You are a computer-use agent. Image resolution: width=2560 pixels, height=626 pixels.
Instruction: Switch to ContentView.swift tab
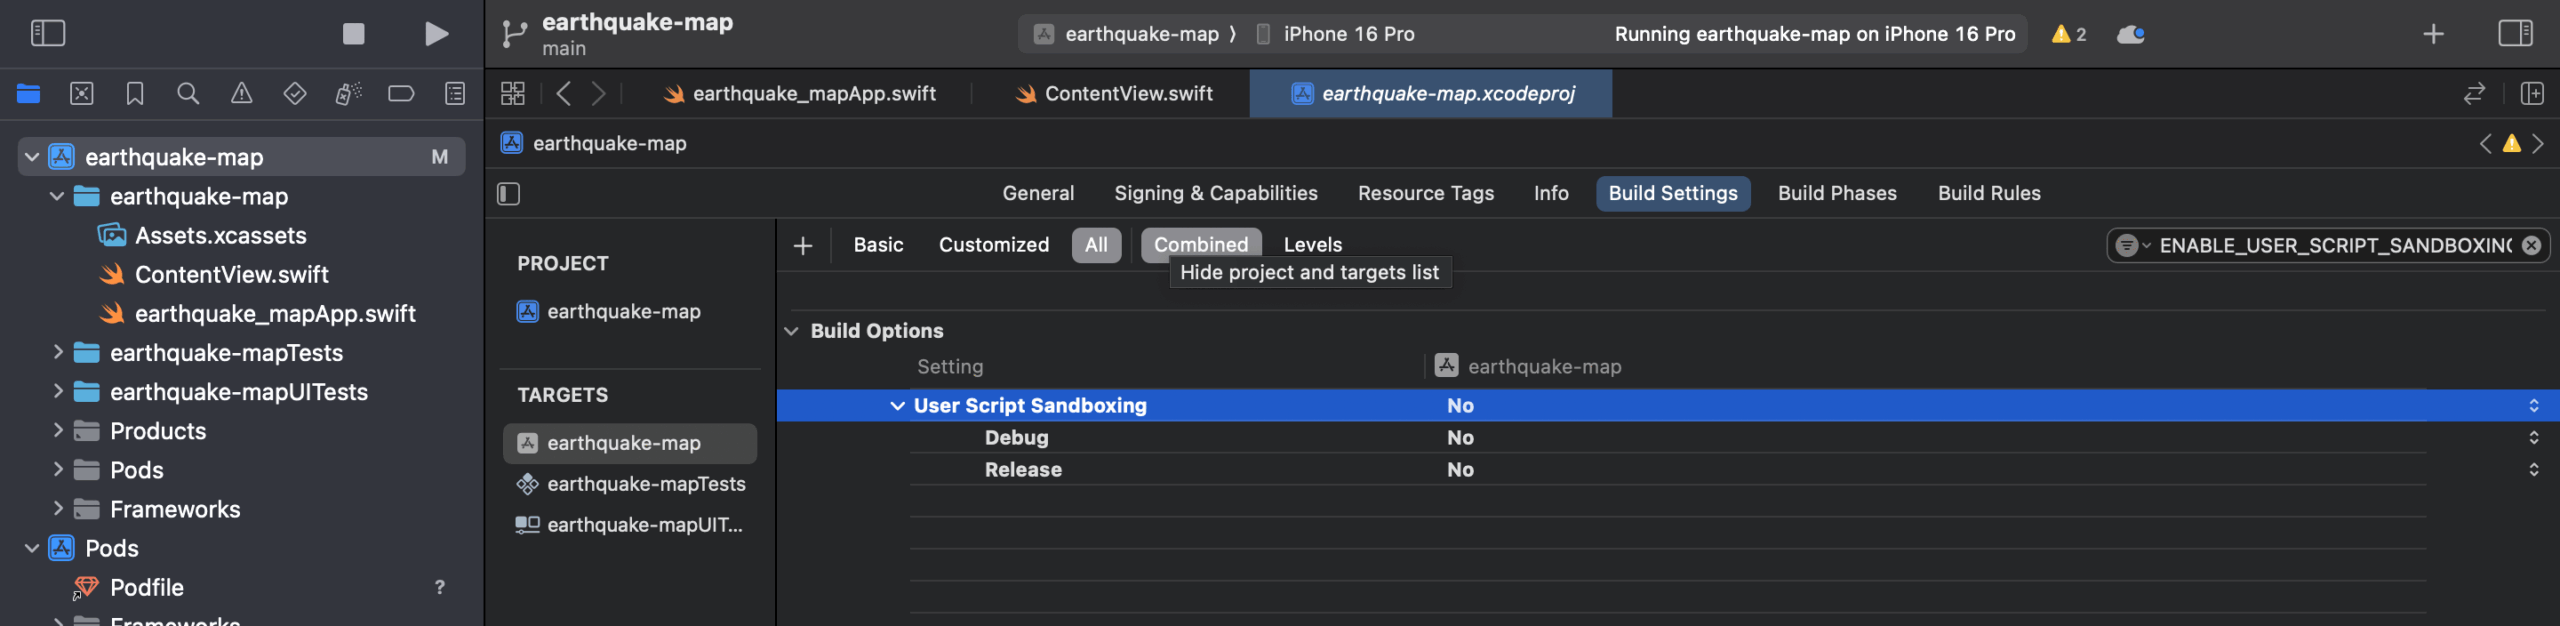pyautogui.click(x=1114, y=93)
